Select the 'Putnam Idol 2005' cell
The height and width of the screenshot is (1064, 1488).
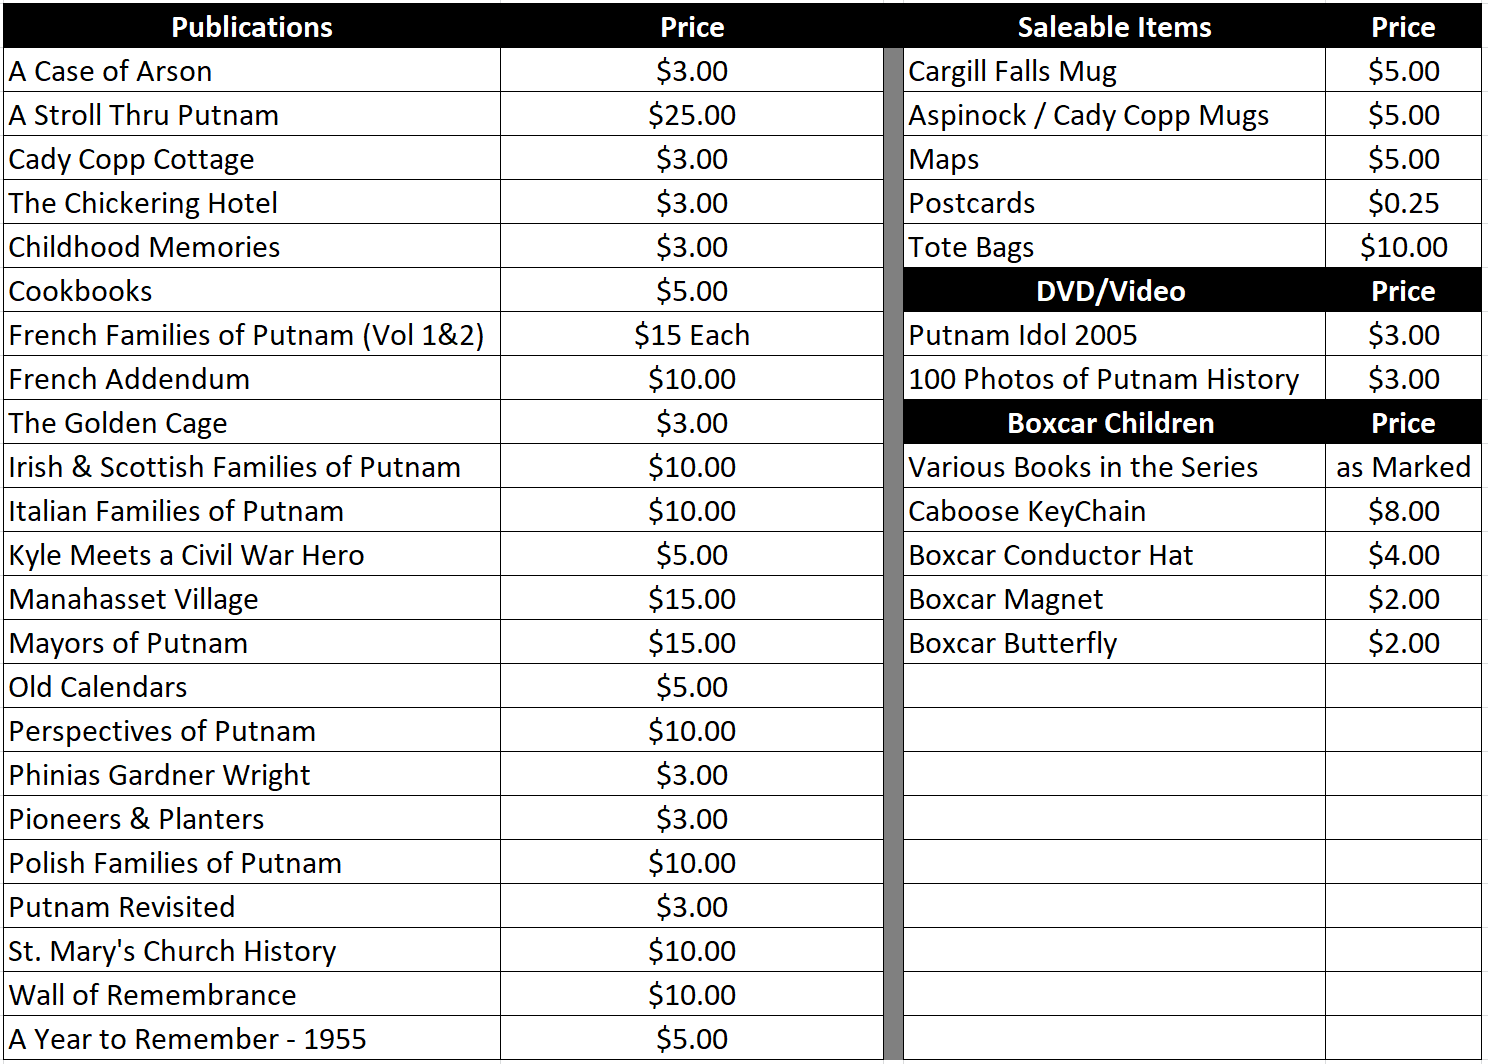pyautogui.click(x=1114, y=335)
